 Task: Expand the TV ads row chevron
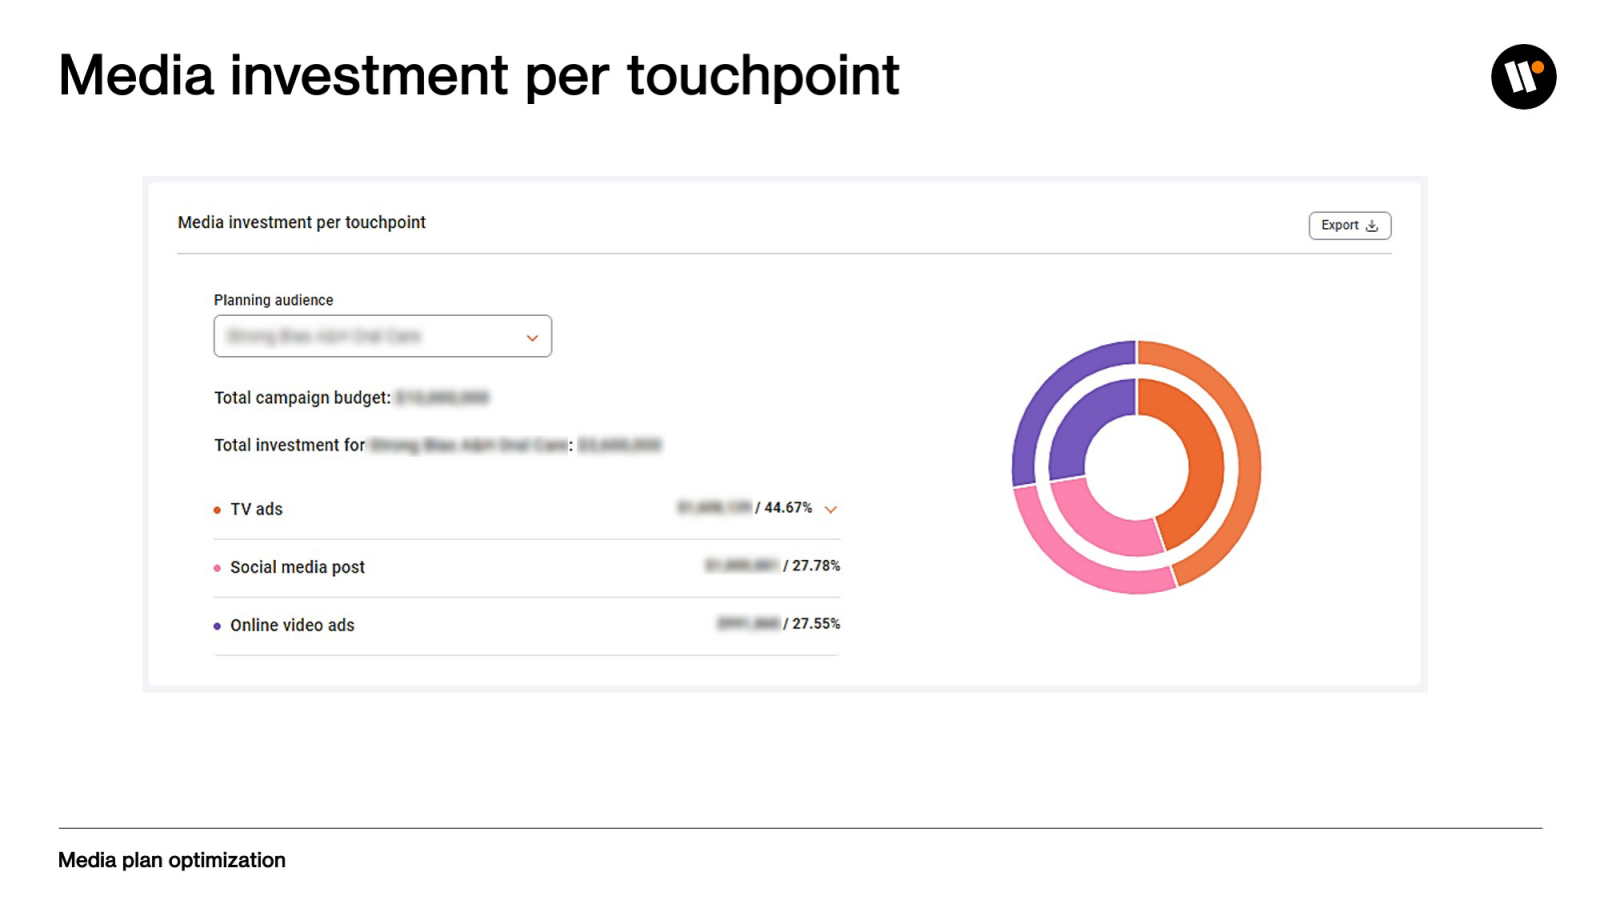click(x=830, y=510)
